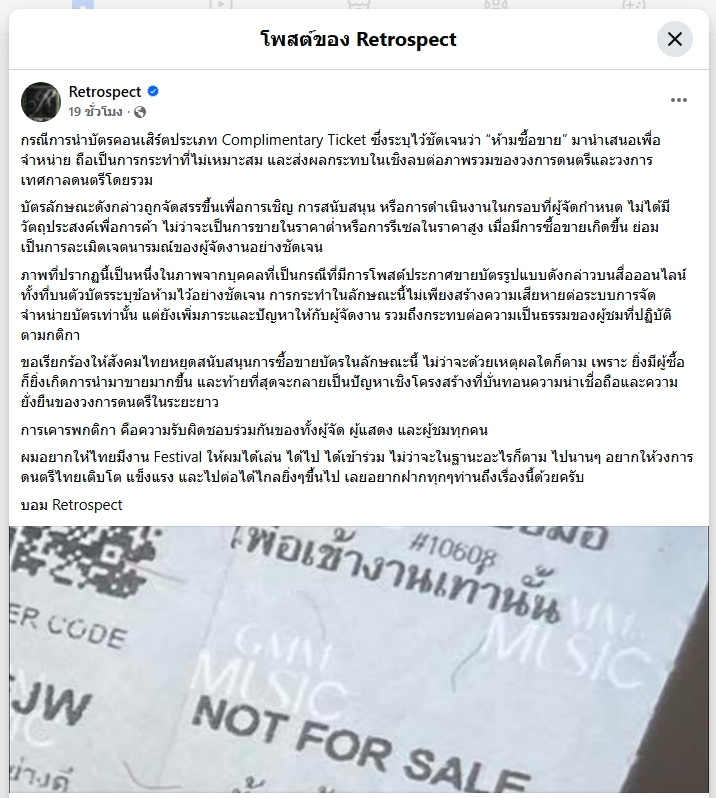Image resolution: width=716 pixels, height=798 pixels.
Task: Click the signature line บอม Retrospect
Action: pyautogui.click(x=72, y=505)
